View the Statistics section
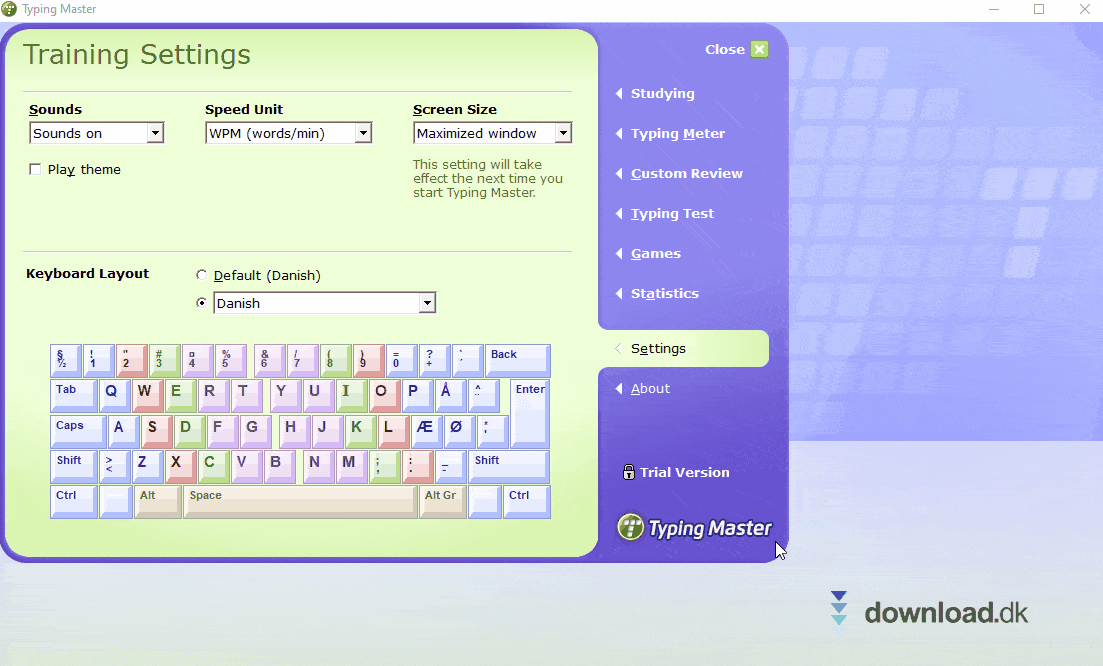The image size is (1103, 666). point(664,294)
